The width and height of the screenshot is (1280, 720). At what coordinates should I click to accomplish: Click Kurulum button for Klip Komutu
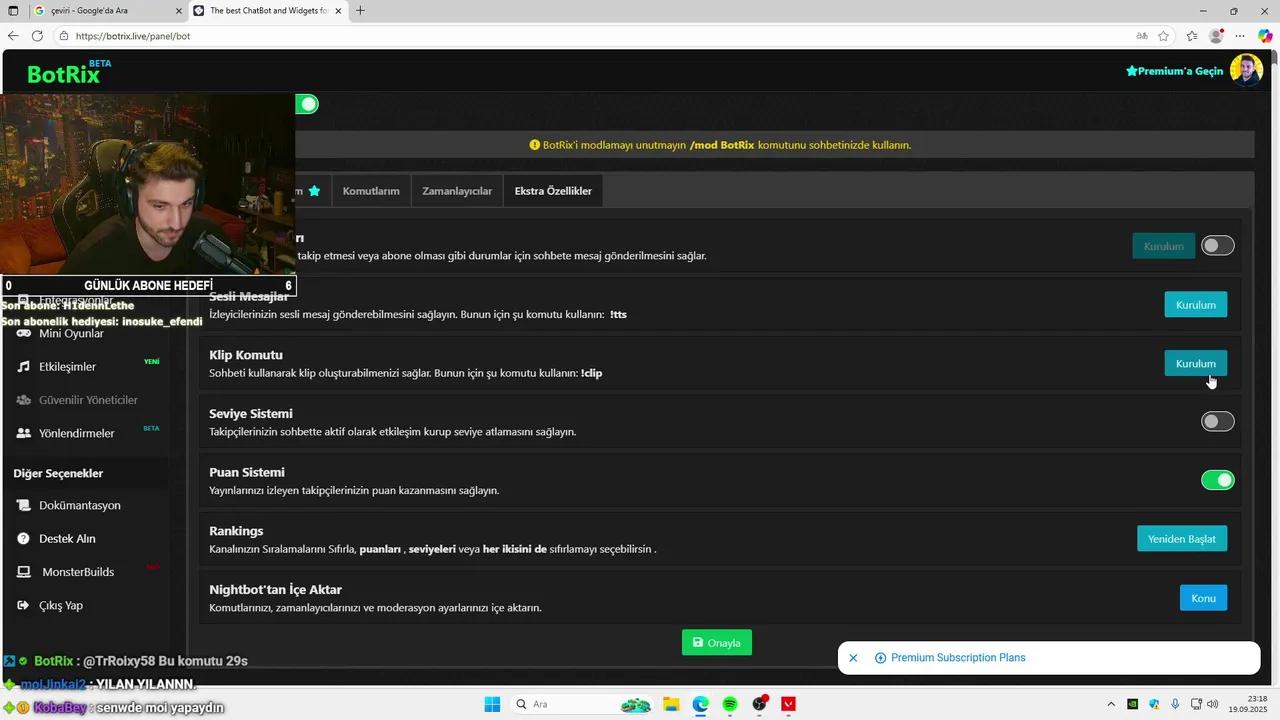coord(1196,364)
